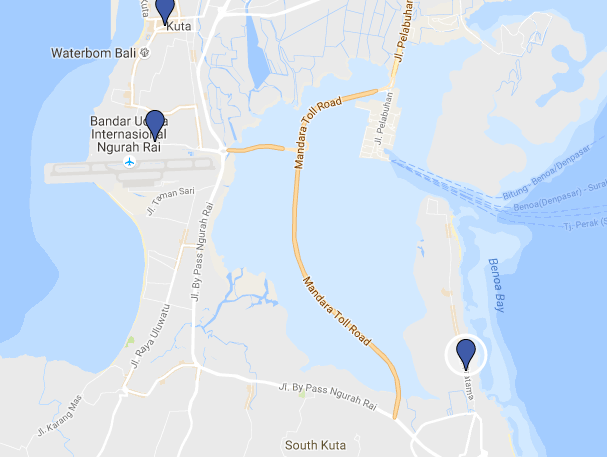The height and width of the screenshot is (457, 607).
Task: Click the Jl. Taman Sari road label
Action: pos(170,200)
